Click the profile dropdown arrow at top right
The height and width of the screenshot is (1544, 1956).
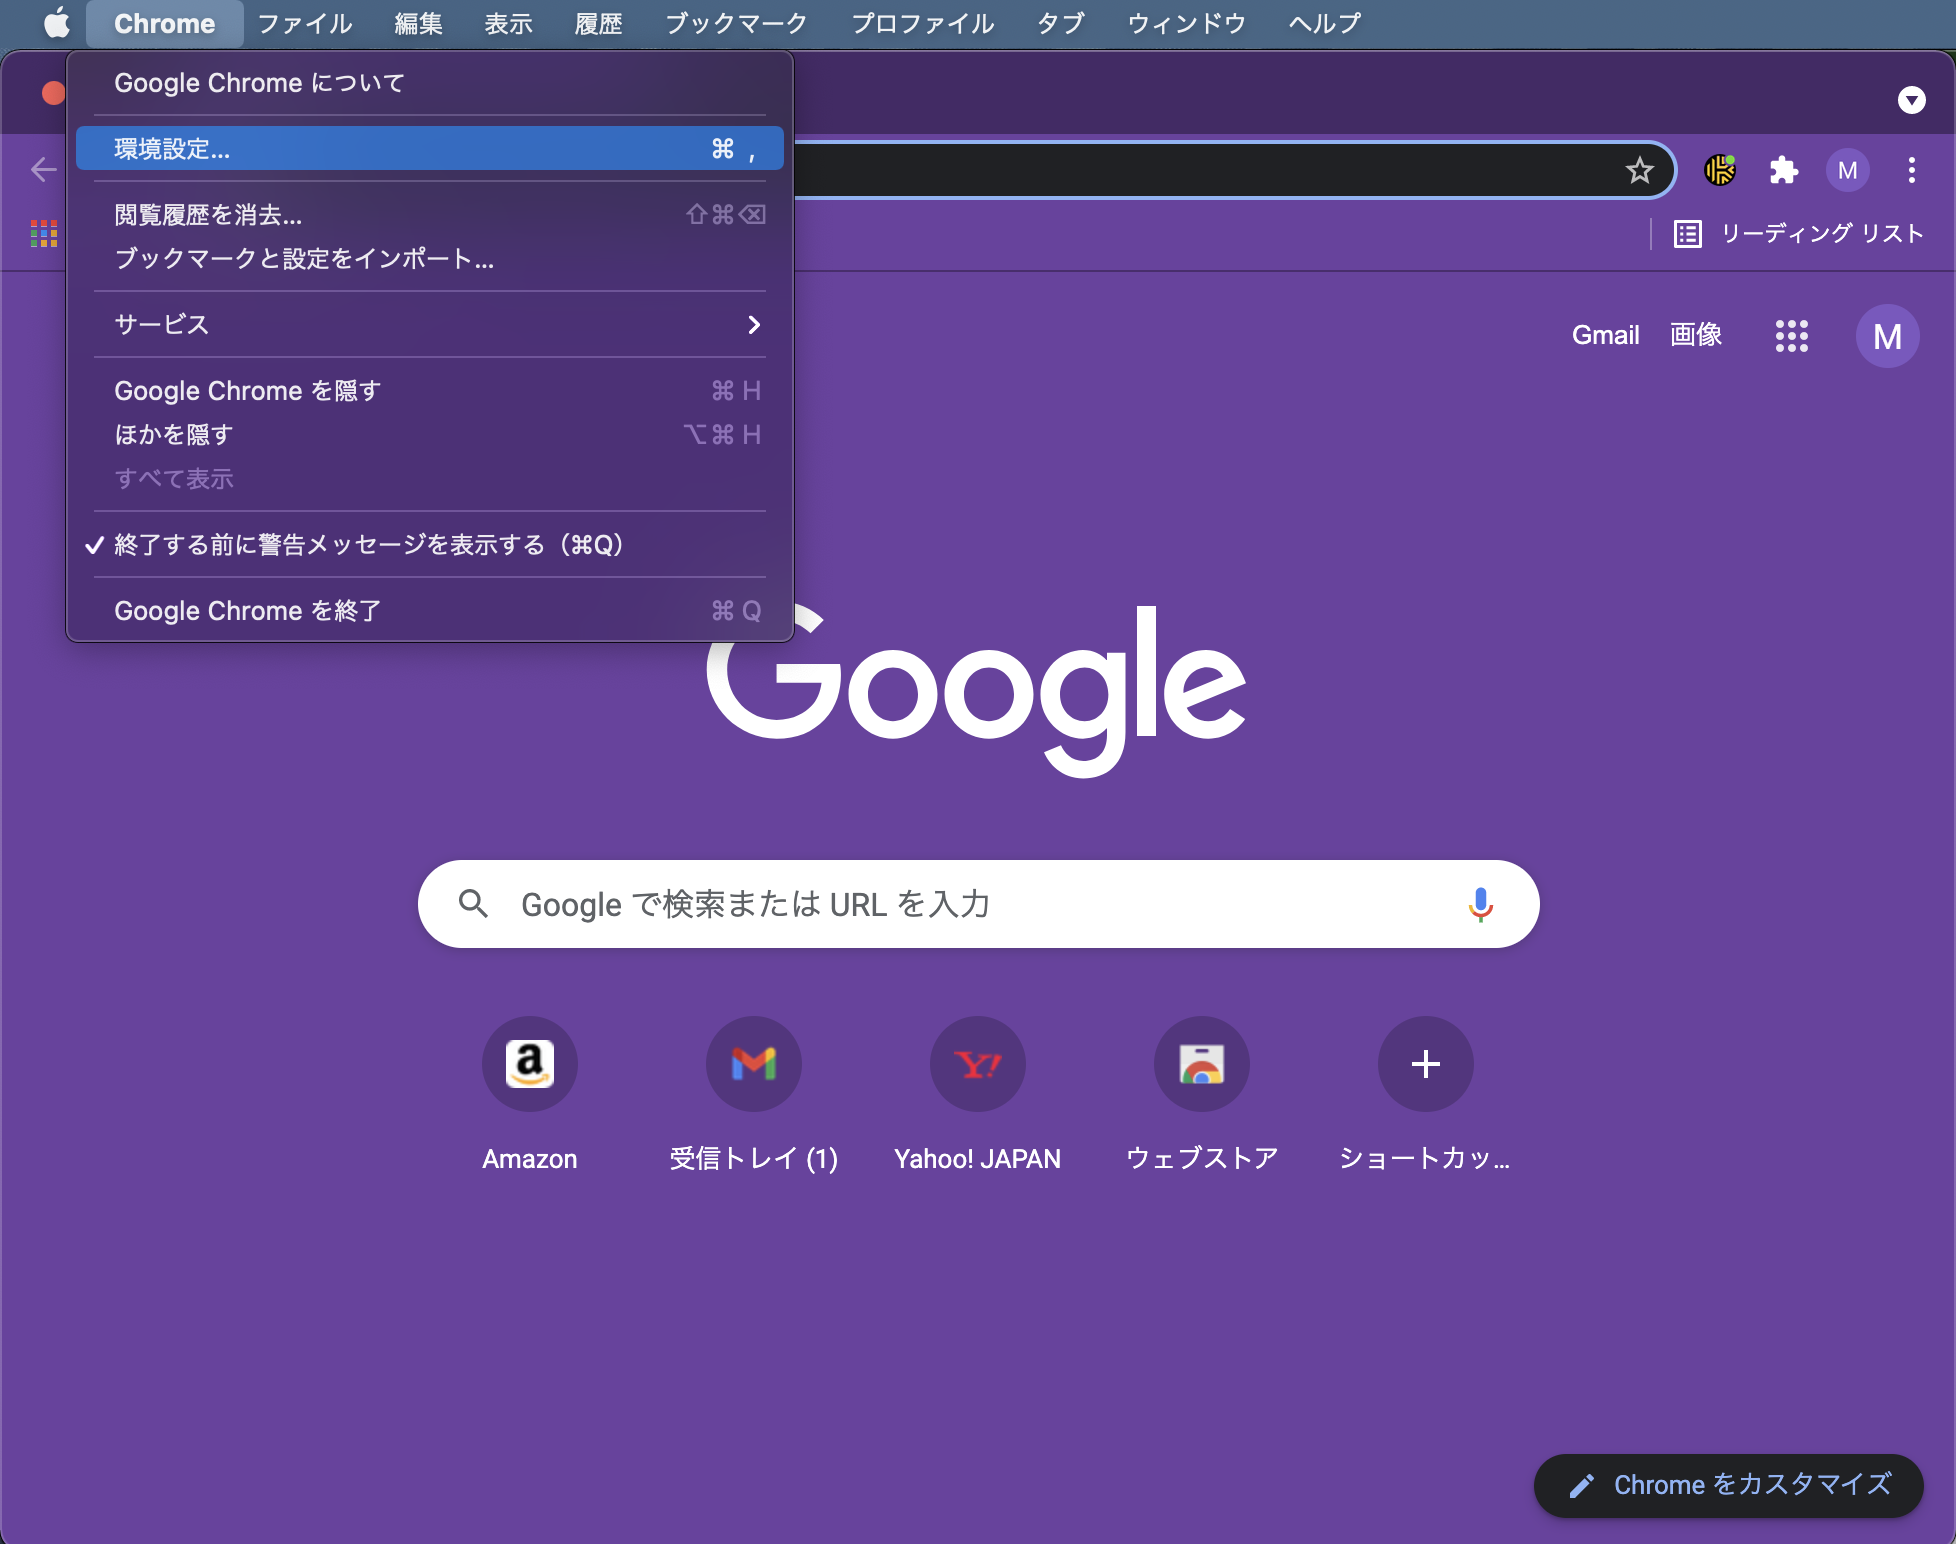1911,100
